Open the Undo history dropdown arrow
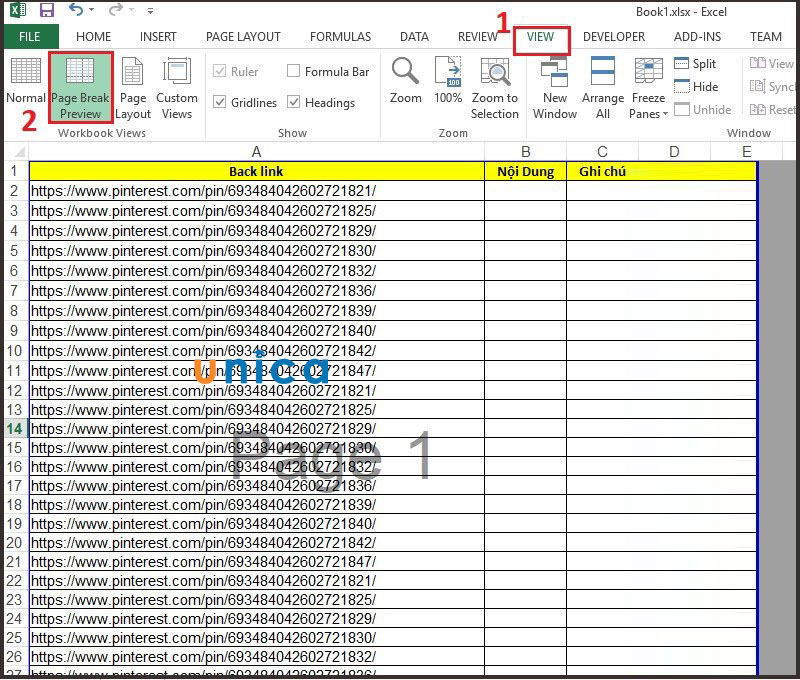Viewport: 800px width, 680px height. [x=92, y=10]
